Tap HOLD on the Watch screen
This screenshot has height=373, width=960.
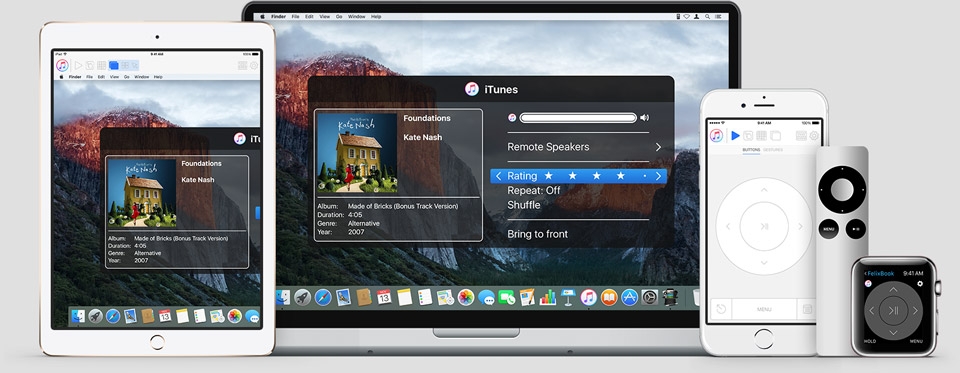[870, 341]
